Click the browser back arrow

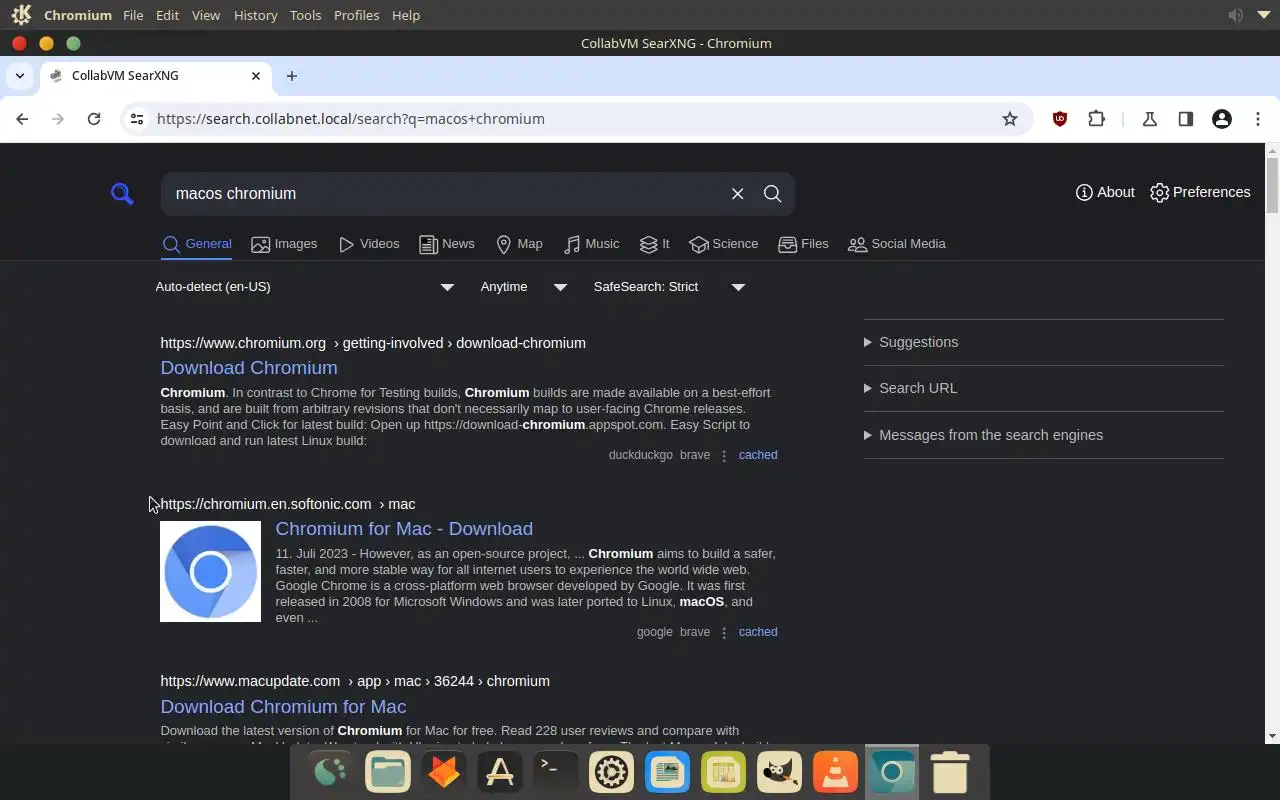pos(22,119)
